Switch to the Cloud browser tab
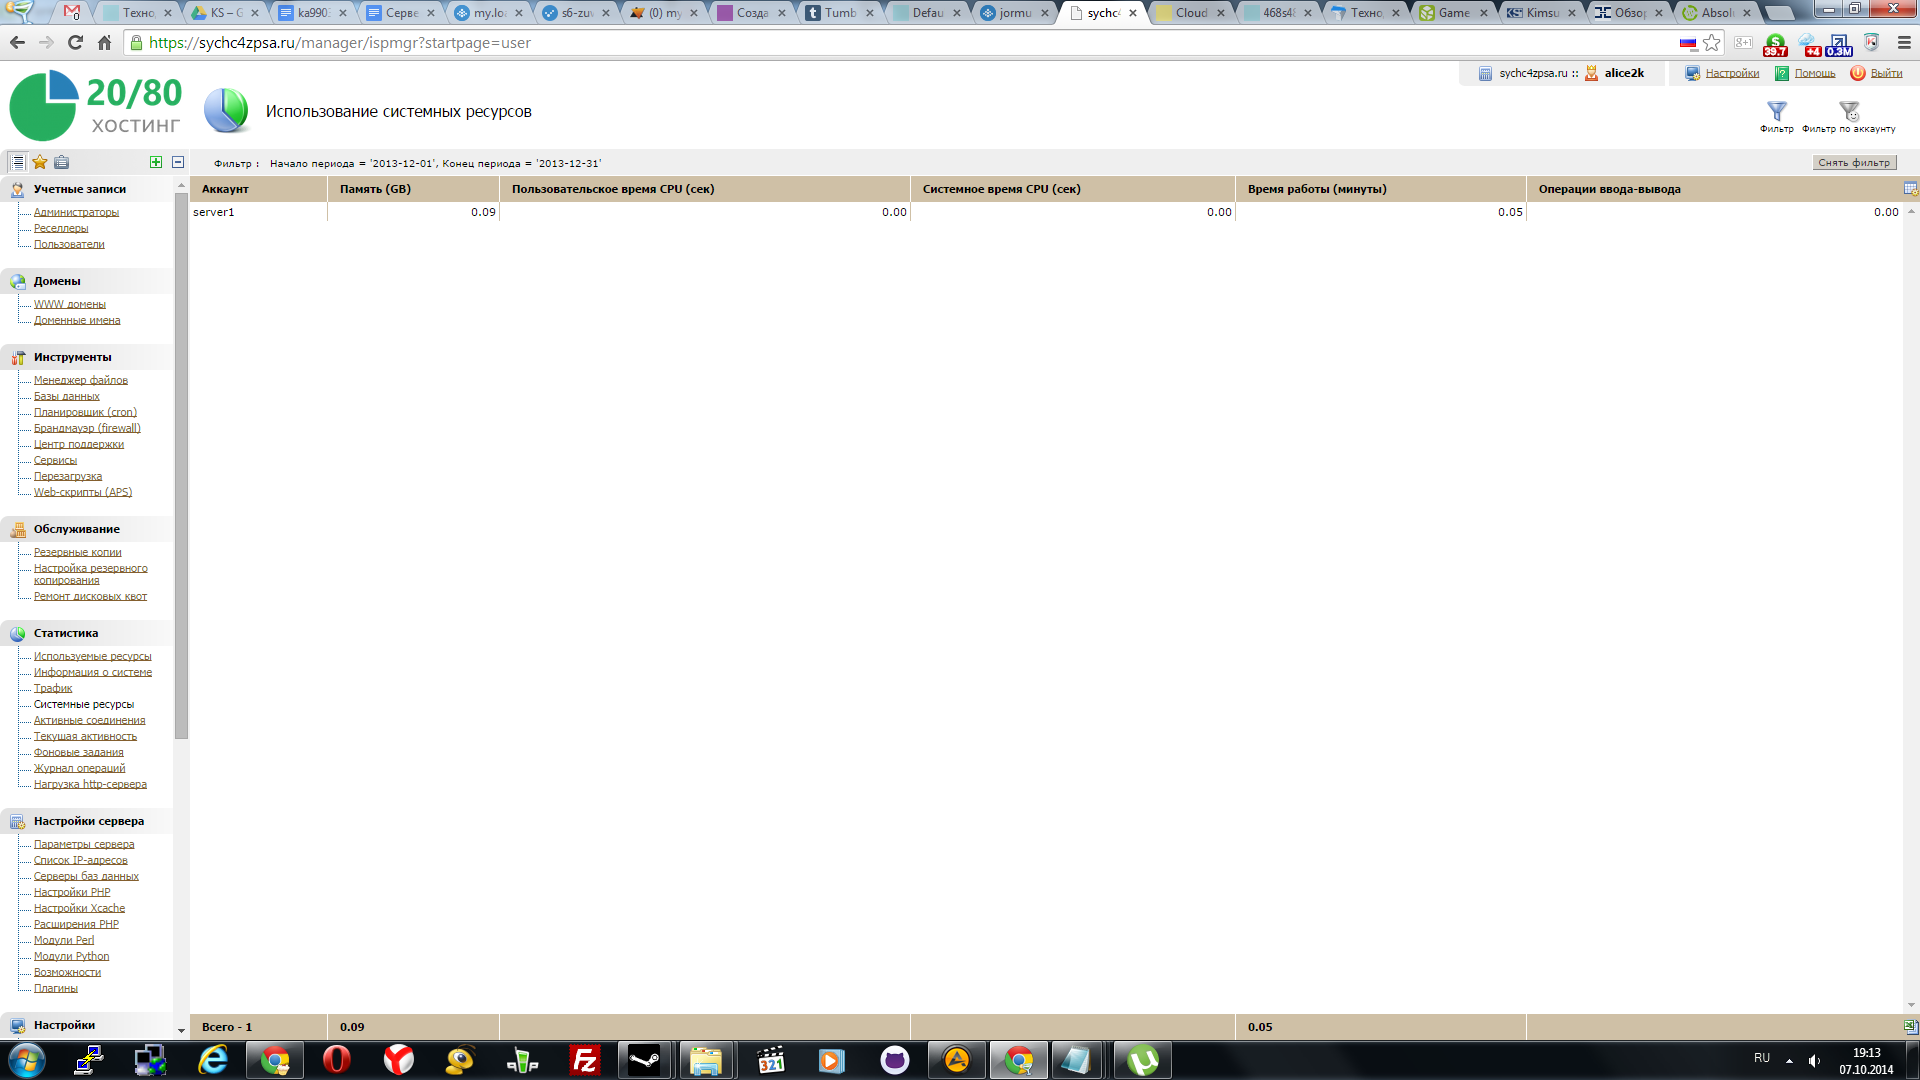The image size is (1920, 1080). [1191, 13]
